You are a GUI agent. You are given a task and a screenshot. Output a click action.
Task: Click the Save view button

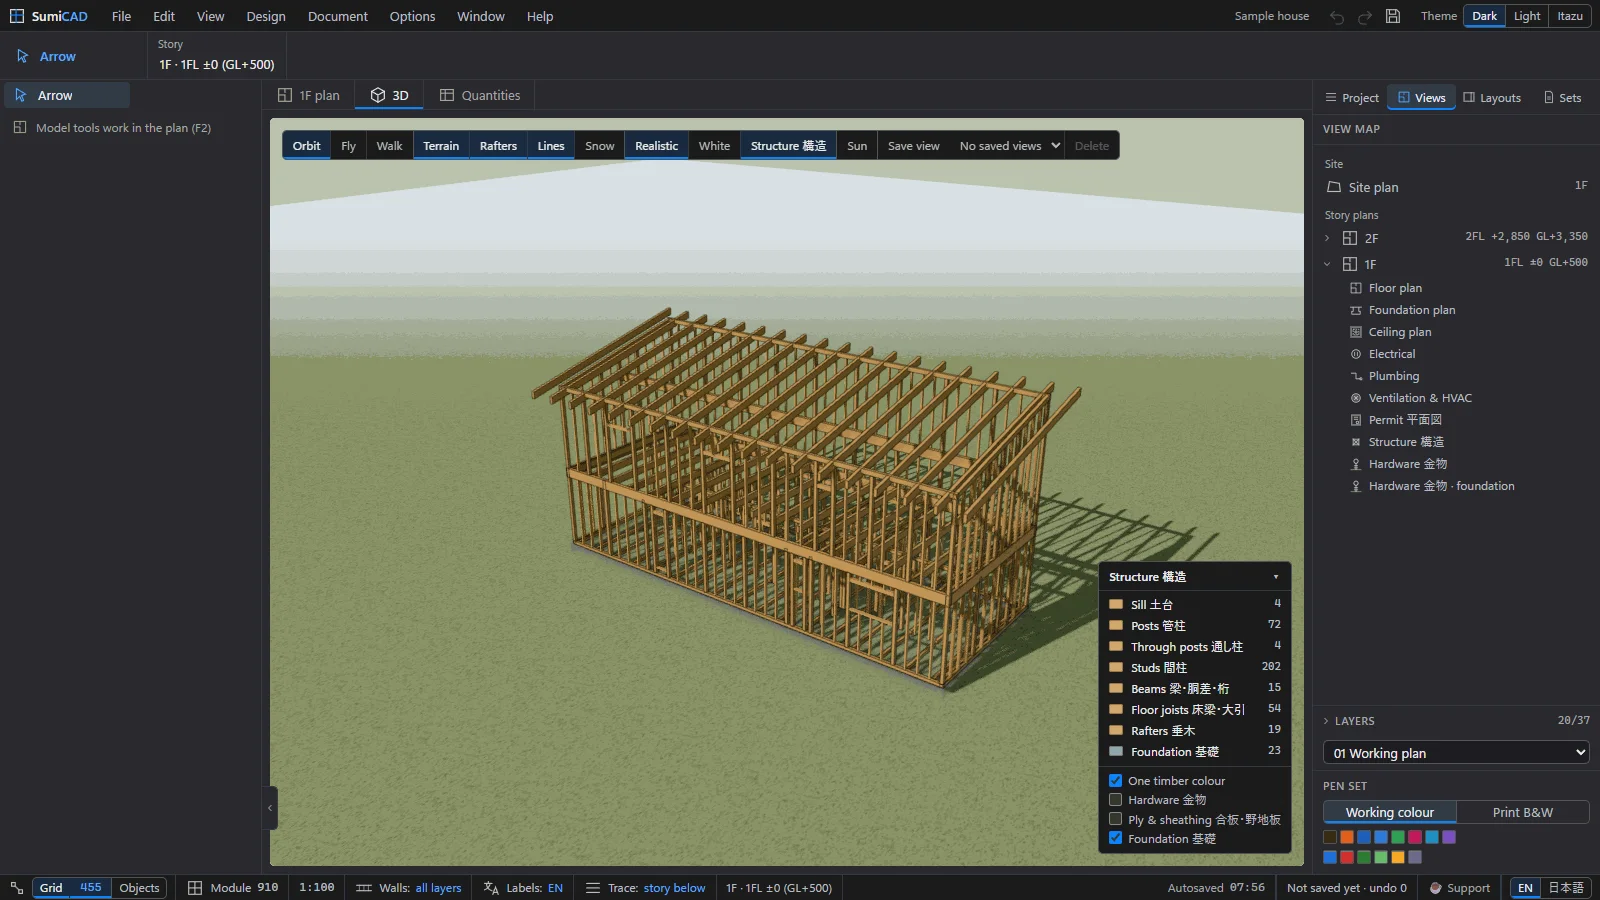914,146
